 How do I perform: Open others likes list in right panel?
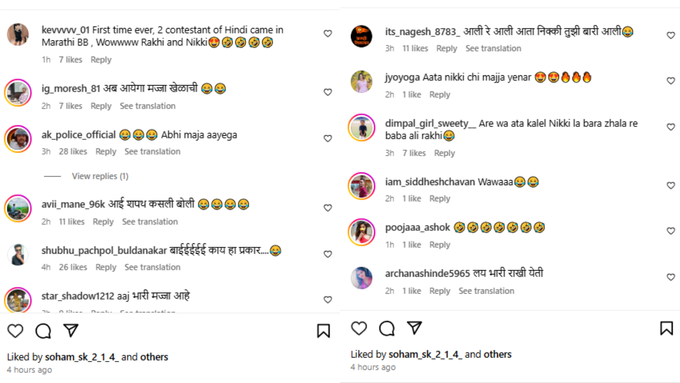[497, 354]
